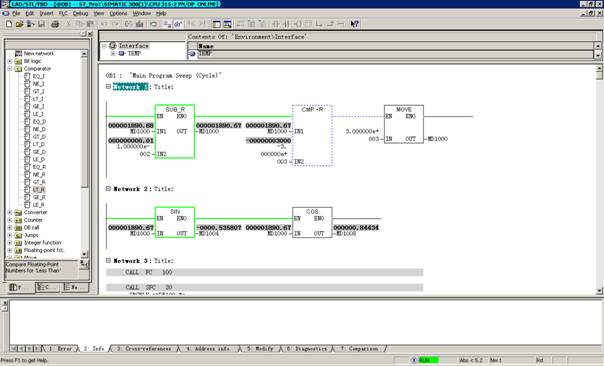This screenshot has width=604, height=366.
Task: Expand the Bit logic folder
Action: pyautogui.click(x=10, y=61)
